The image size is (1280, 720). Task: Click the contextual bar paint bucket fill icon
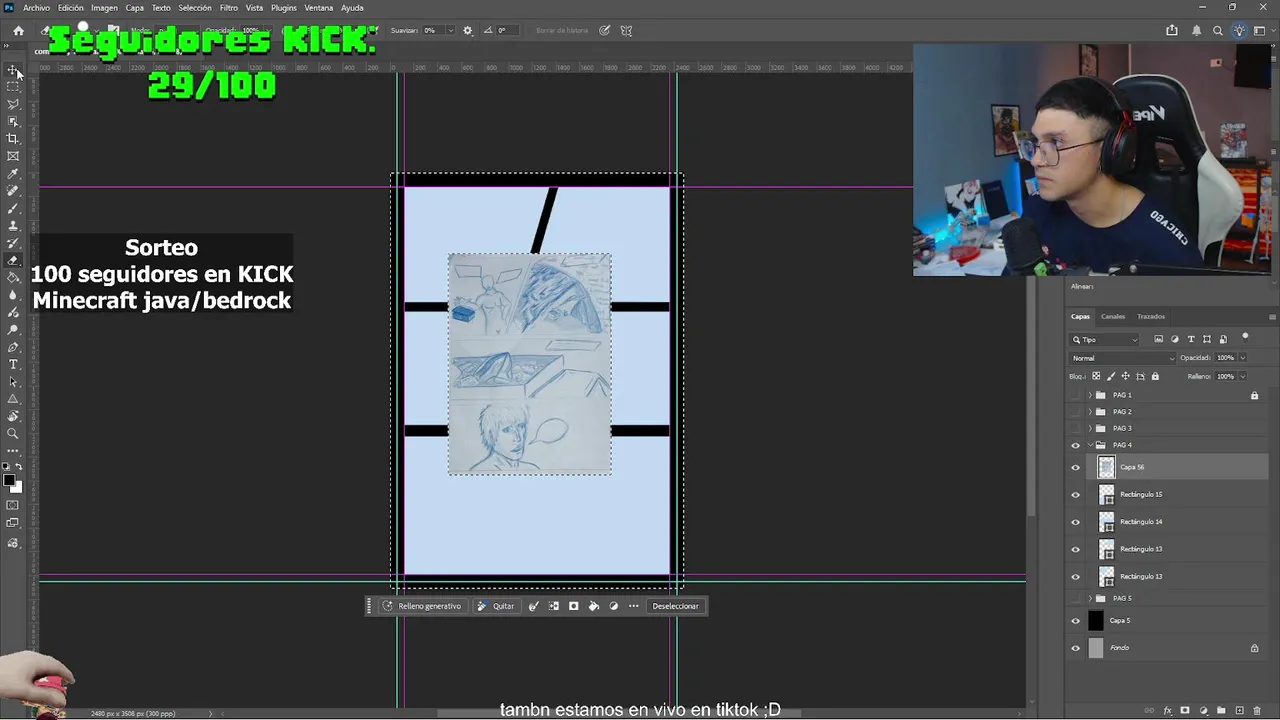[594, 606]
